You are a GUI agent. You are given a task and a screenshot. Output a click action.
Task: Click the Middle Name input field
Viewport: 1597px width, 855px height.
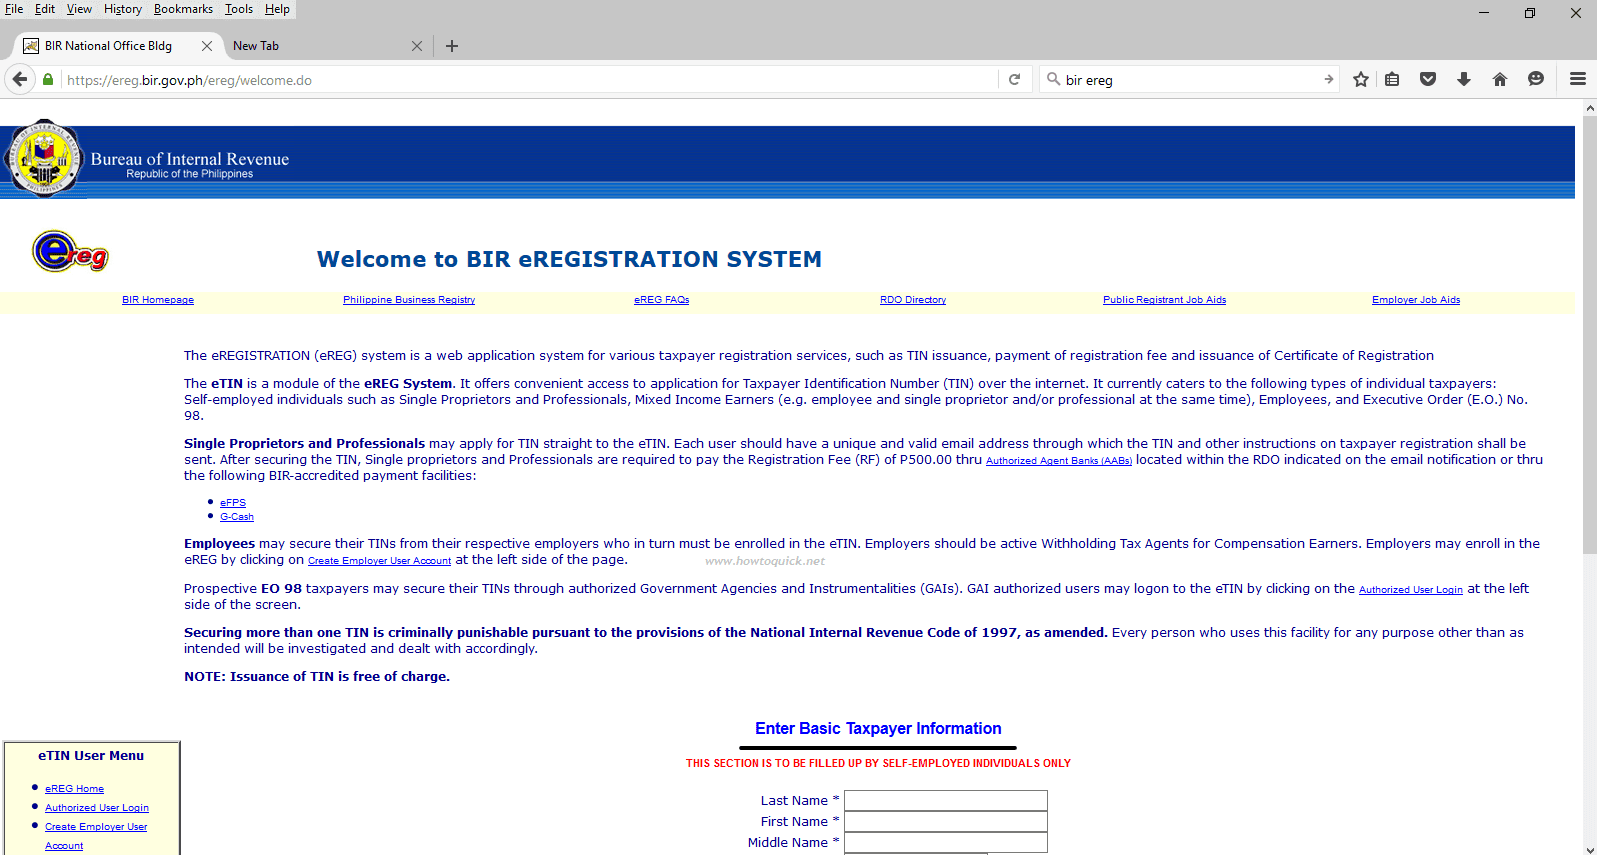click(x=946, y=842)
